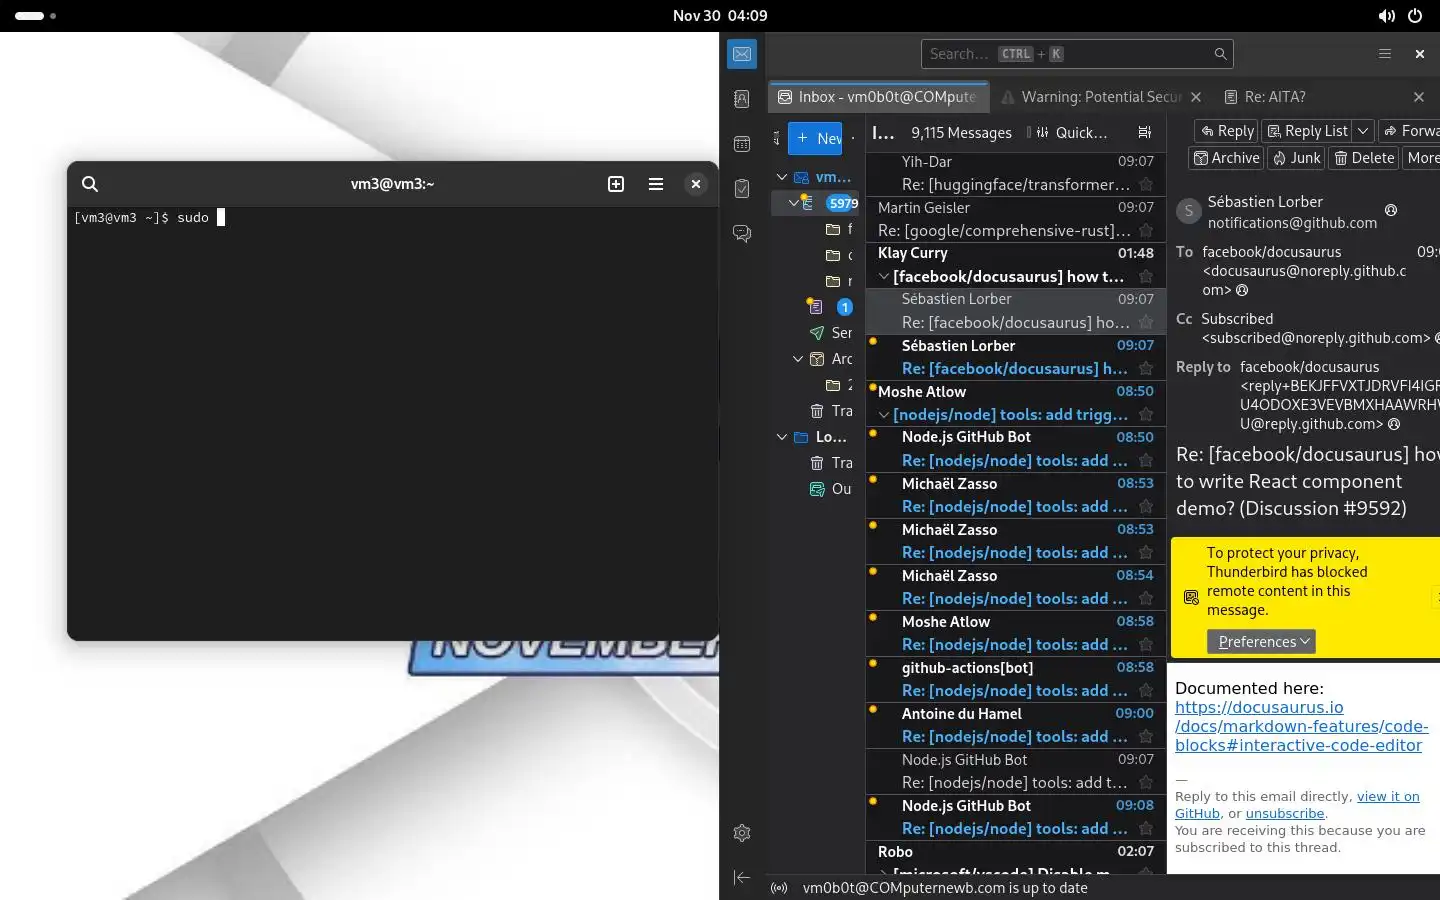Viewport: 1440px width, 900px height.
Task: Click contact icon next to notifications@github.com
Action: pos(1391,210)
